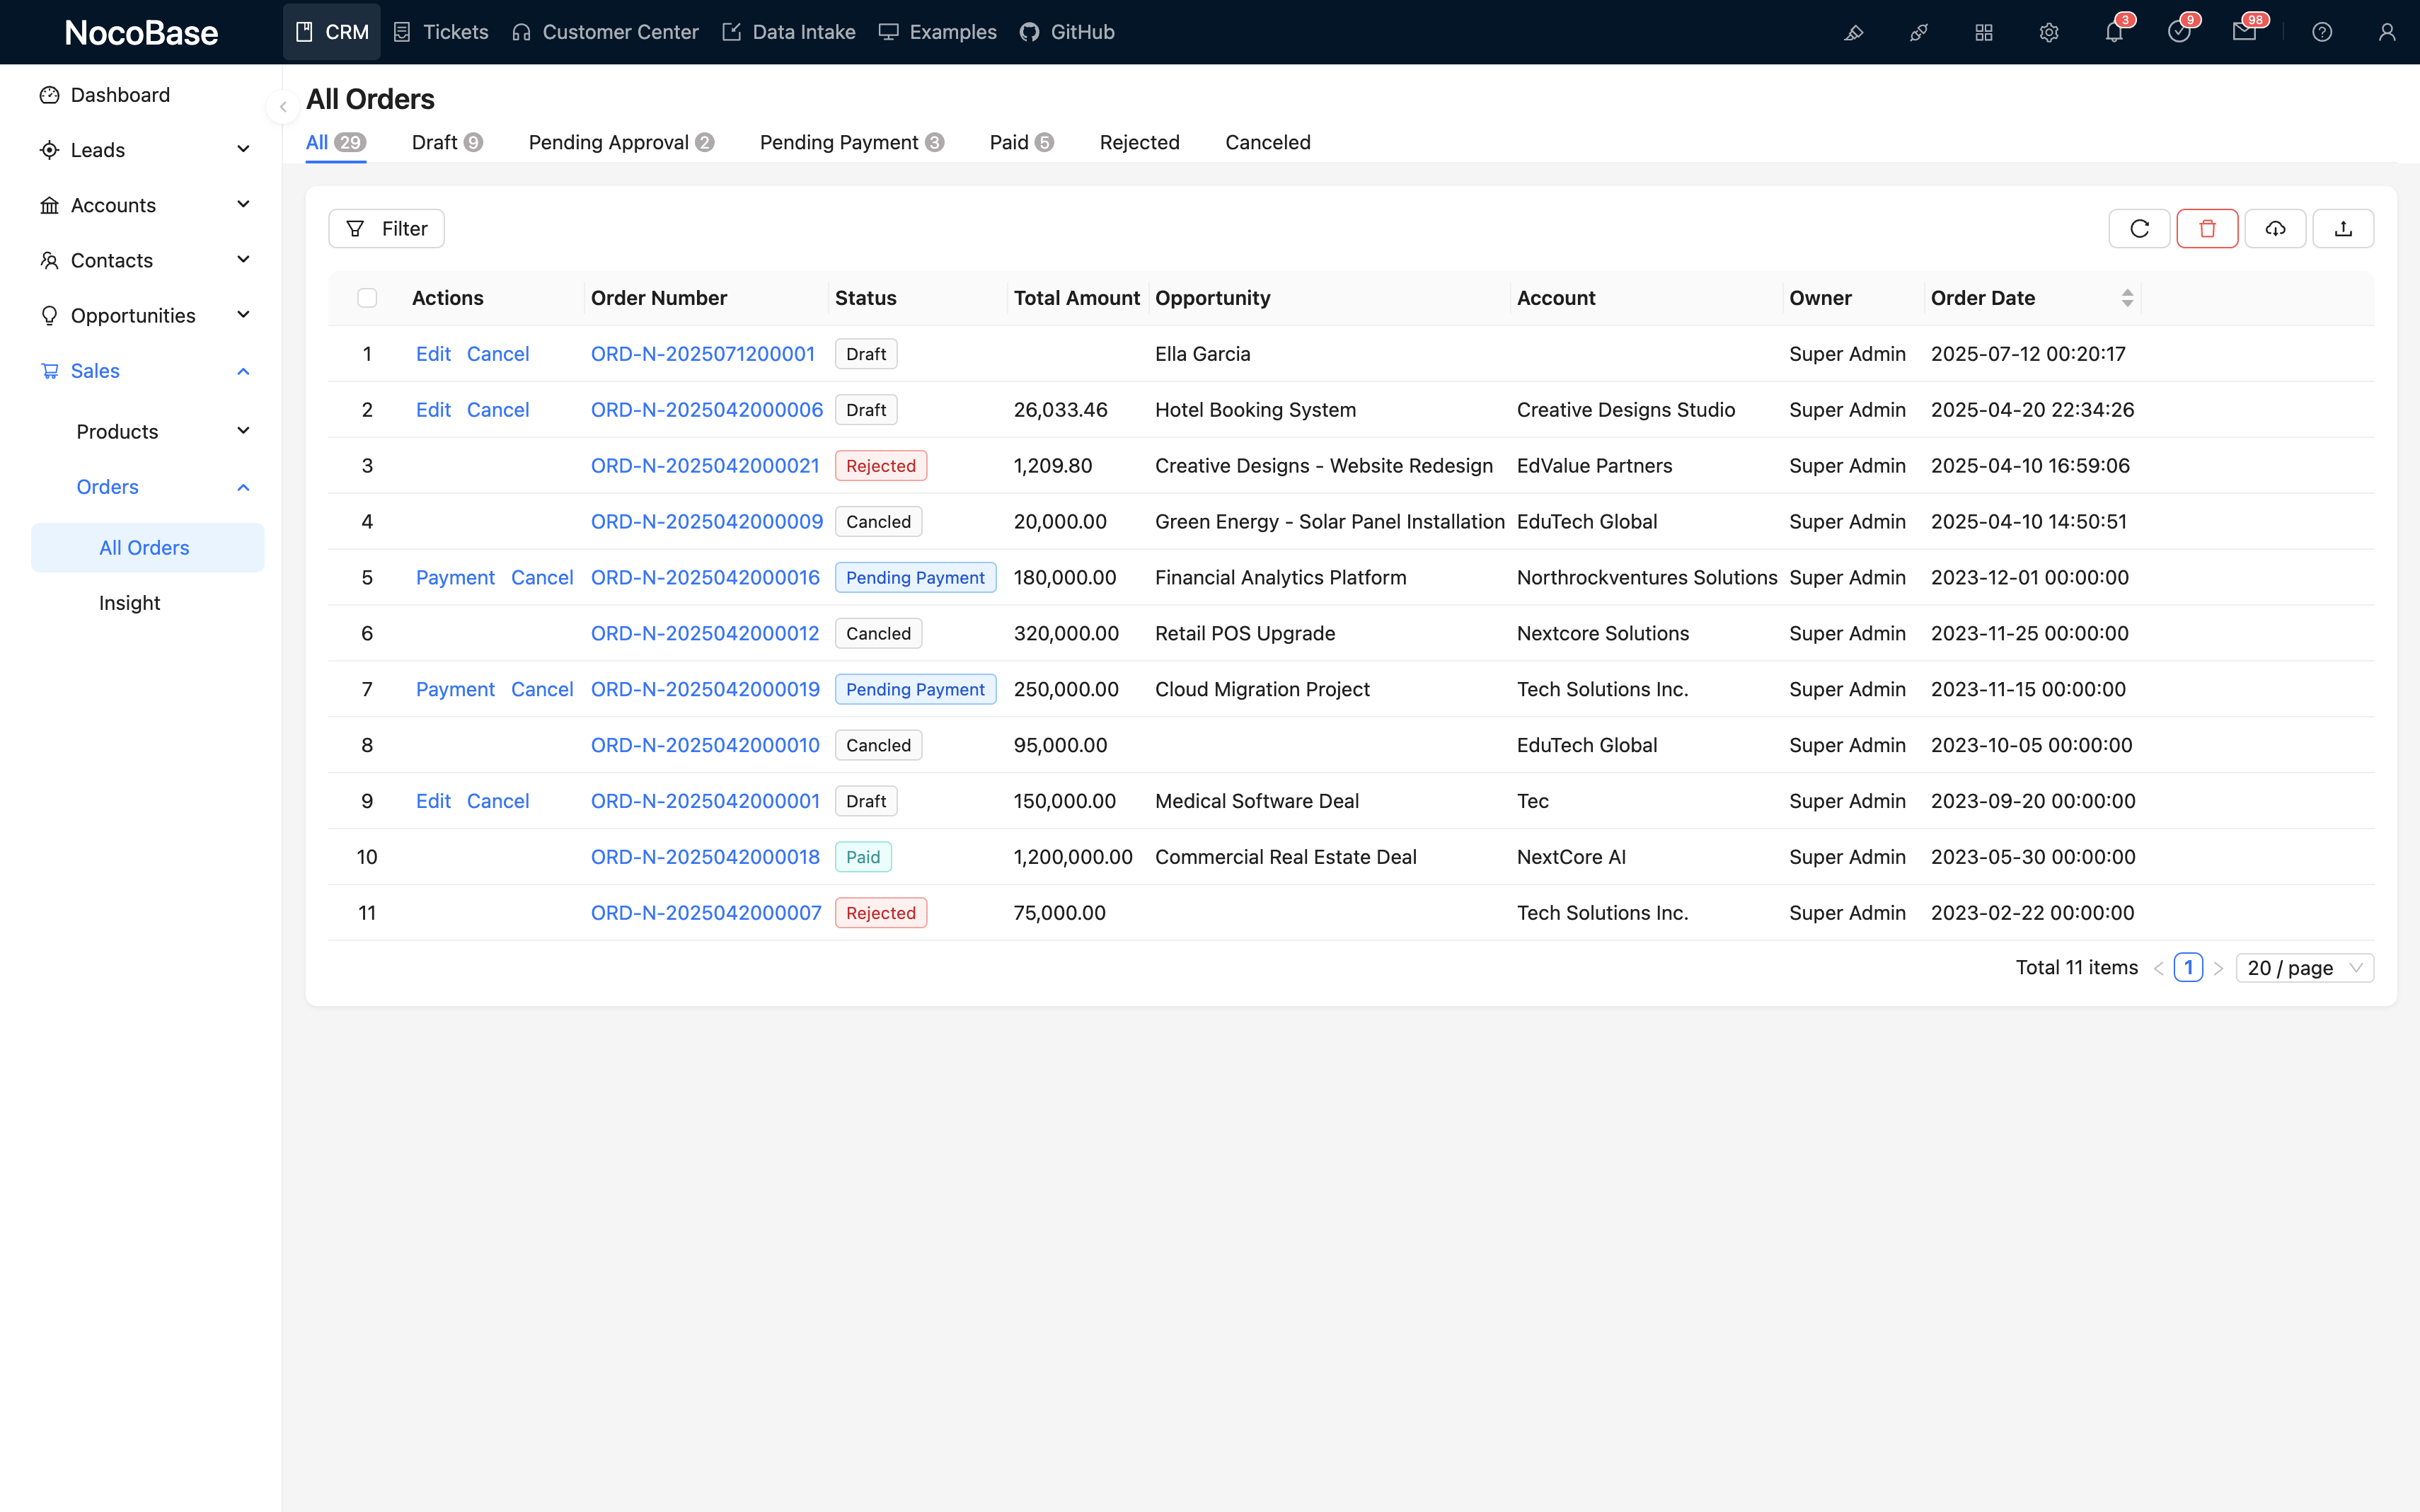
Task: Open the Filter button
Action: [x=386, y=229]
